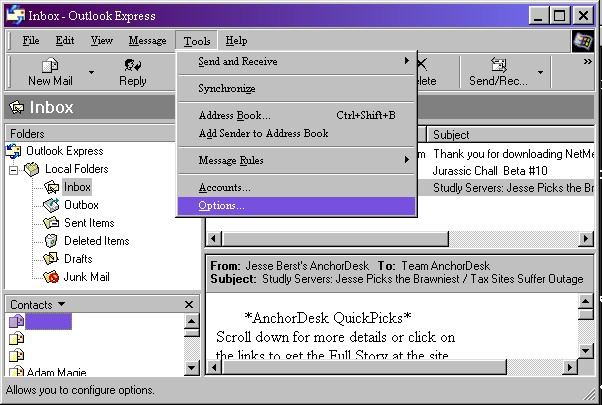Click the preview pane scroll up arrow
Screen dimensions: 602x405
tap(585, 302)
